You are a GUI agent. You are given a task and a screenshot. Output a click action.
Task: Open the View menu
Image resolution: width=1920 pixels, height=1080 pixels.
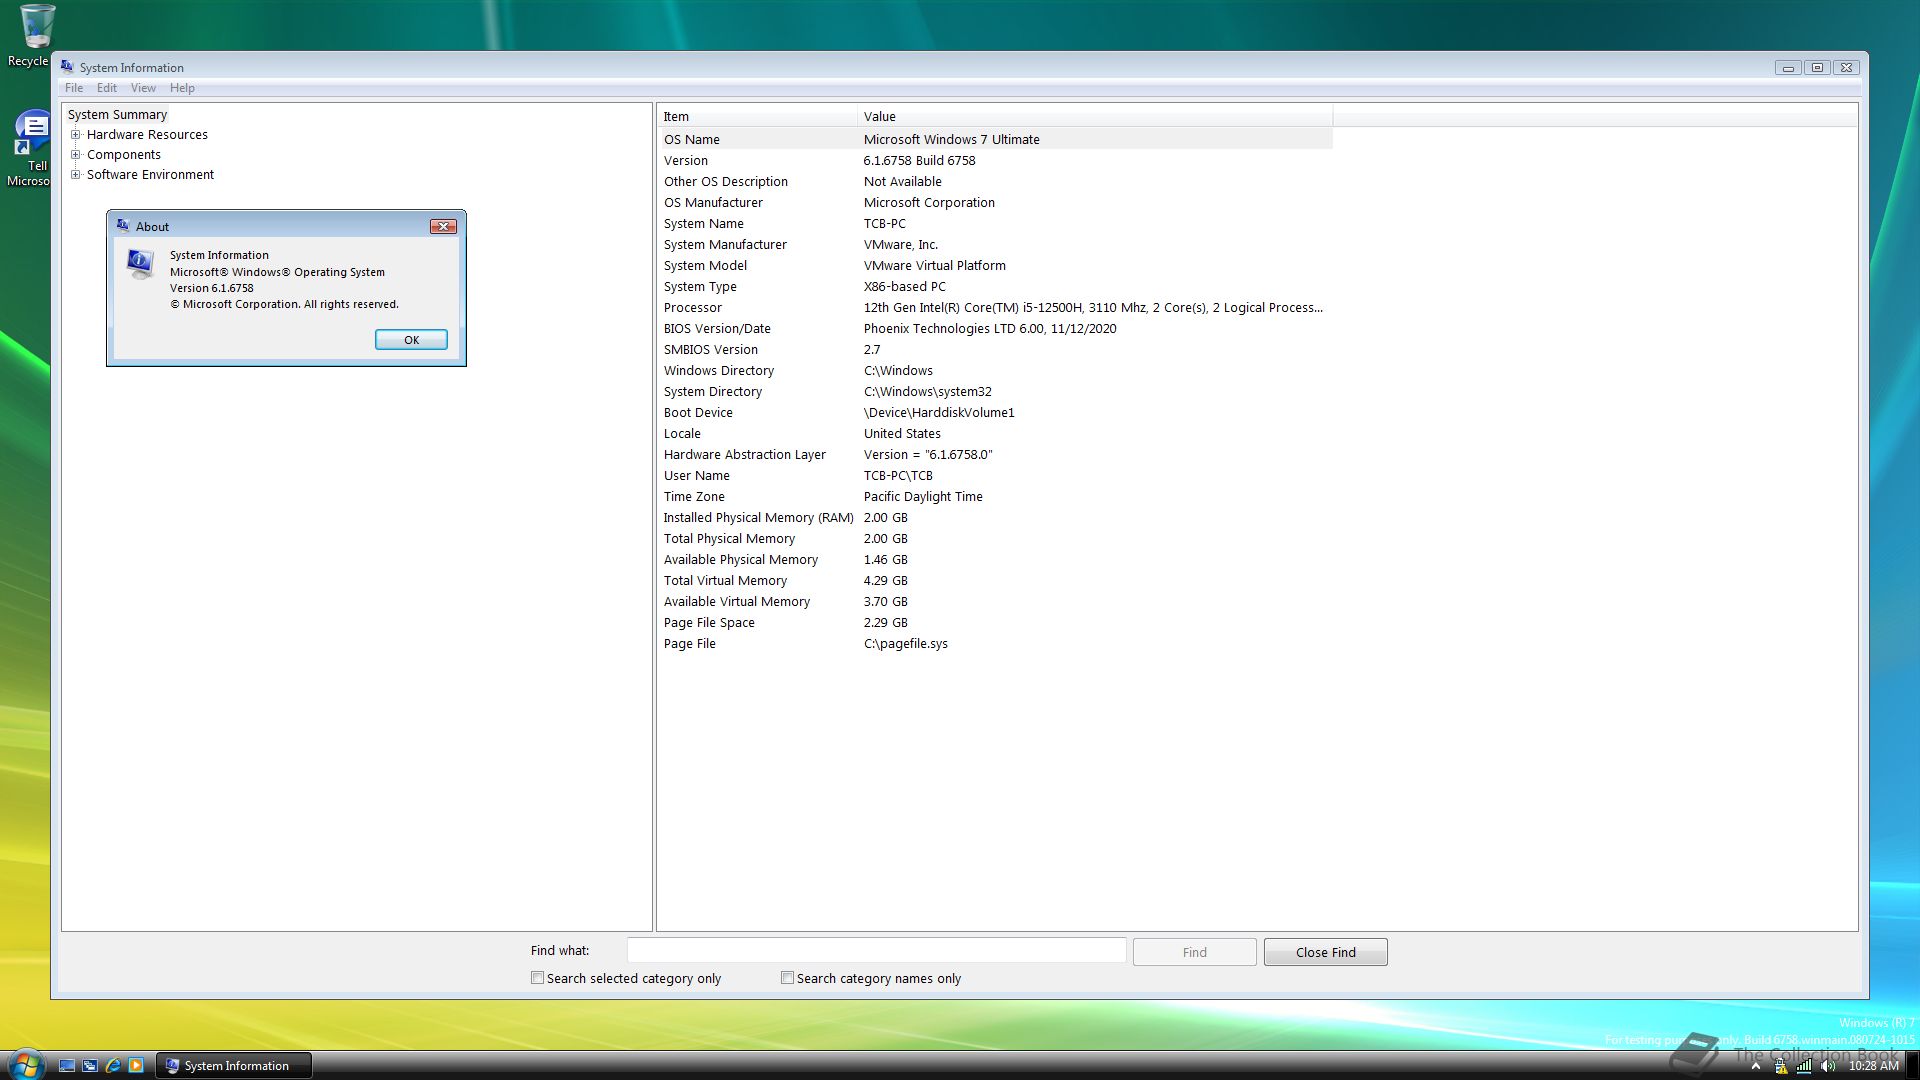[x=143, y=88]
